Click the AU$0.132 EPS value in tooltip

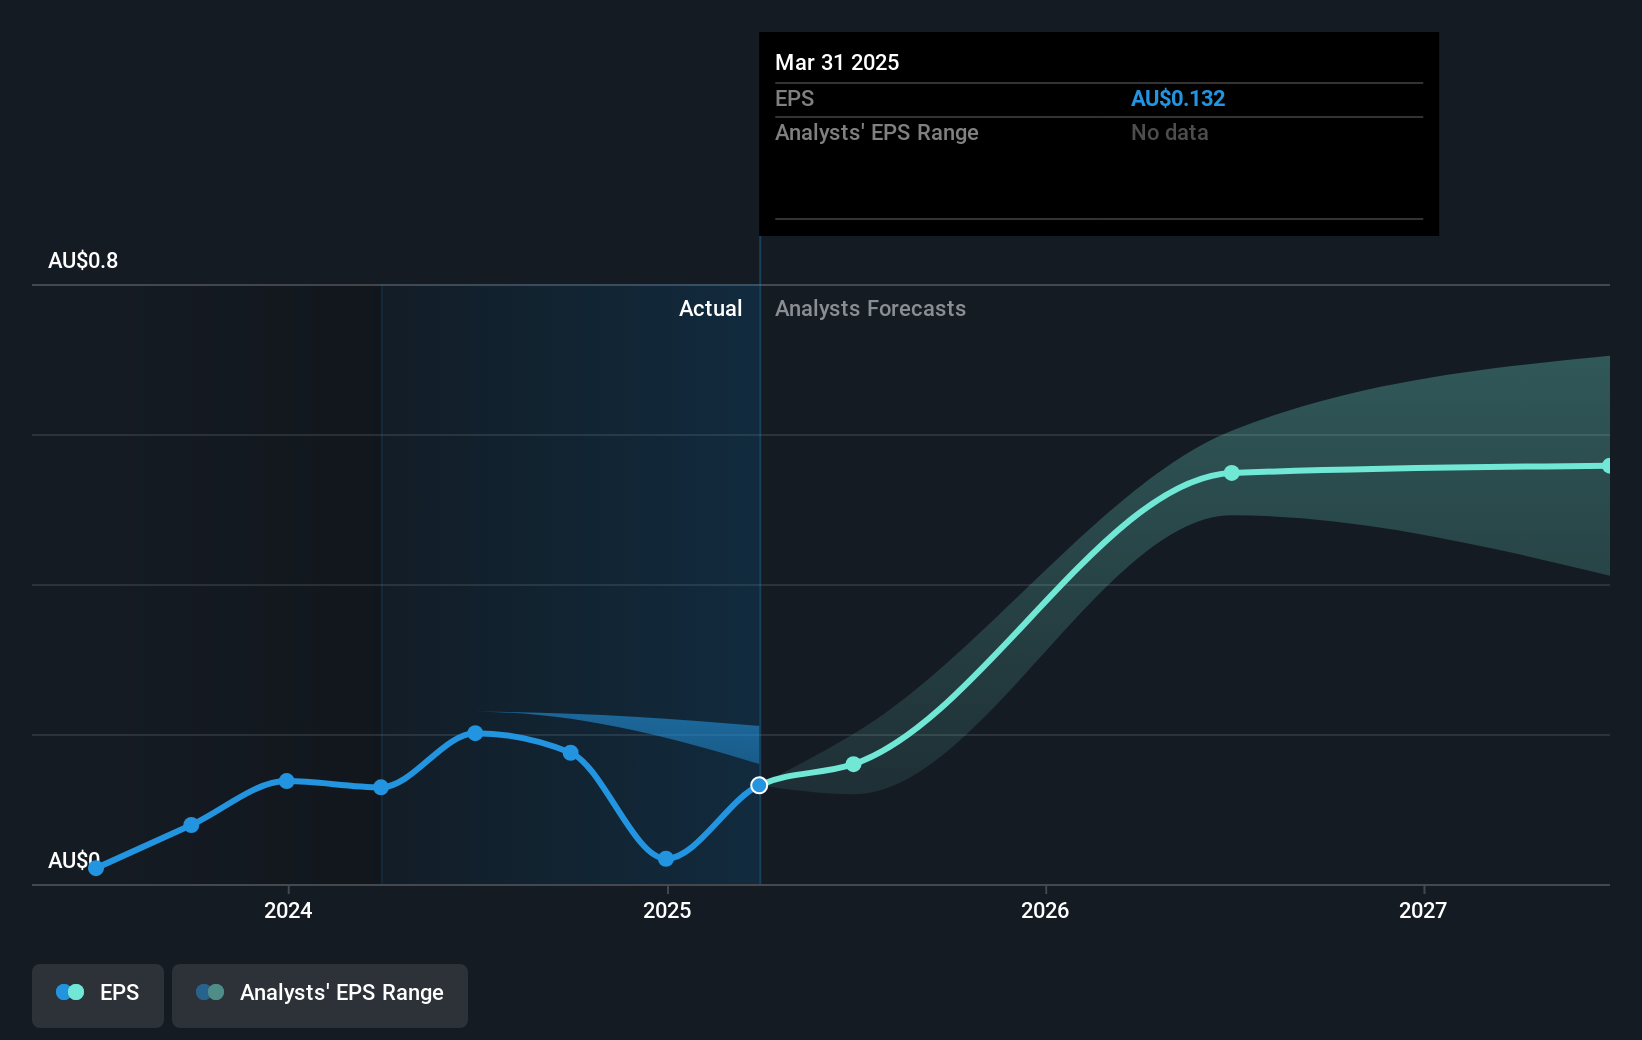point(1178,98)
